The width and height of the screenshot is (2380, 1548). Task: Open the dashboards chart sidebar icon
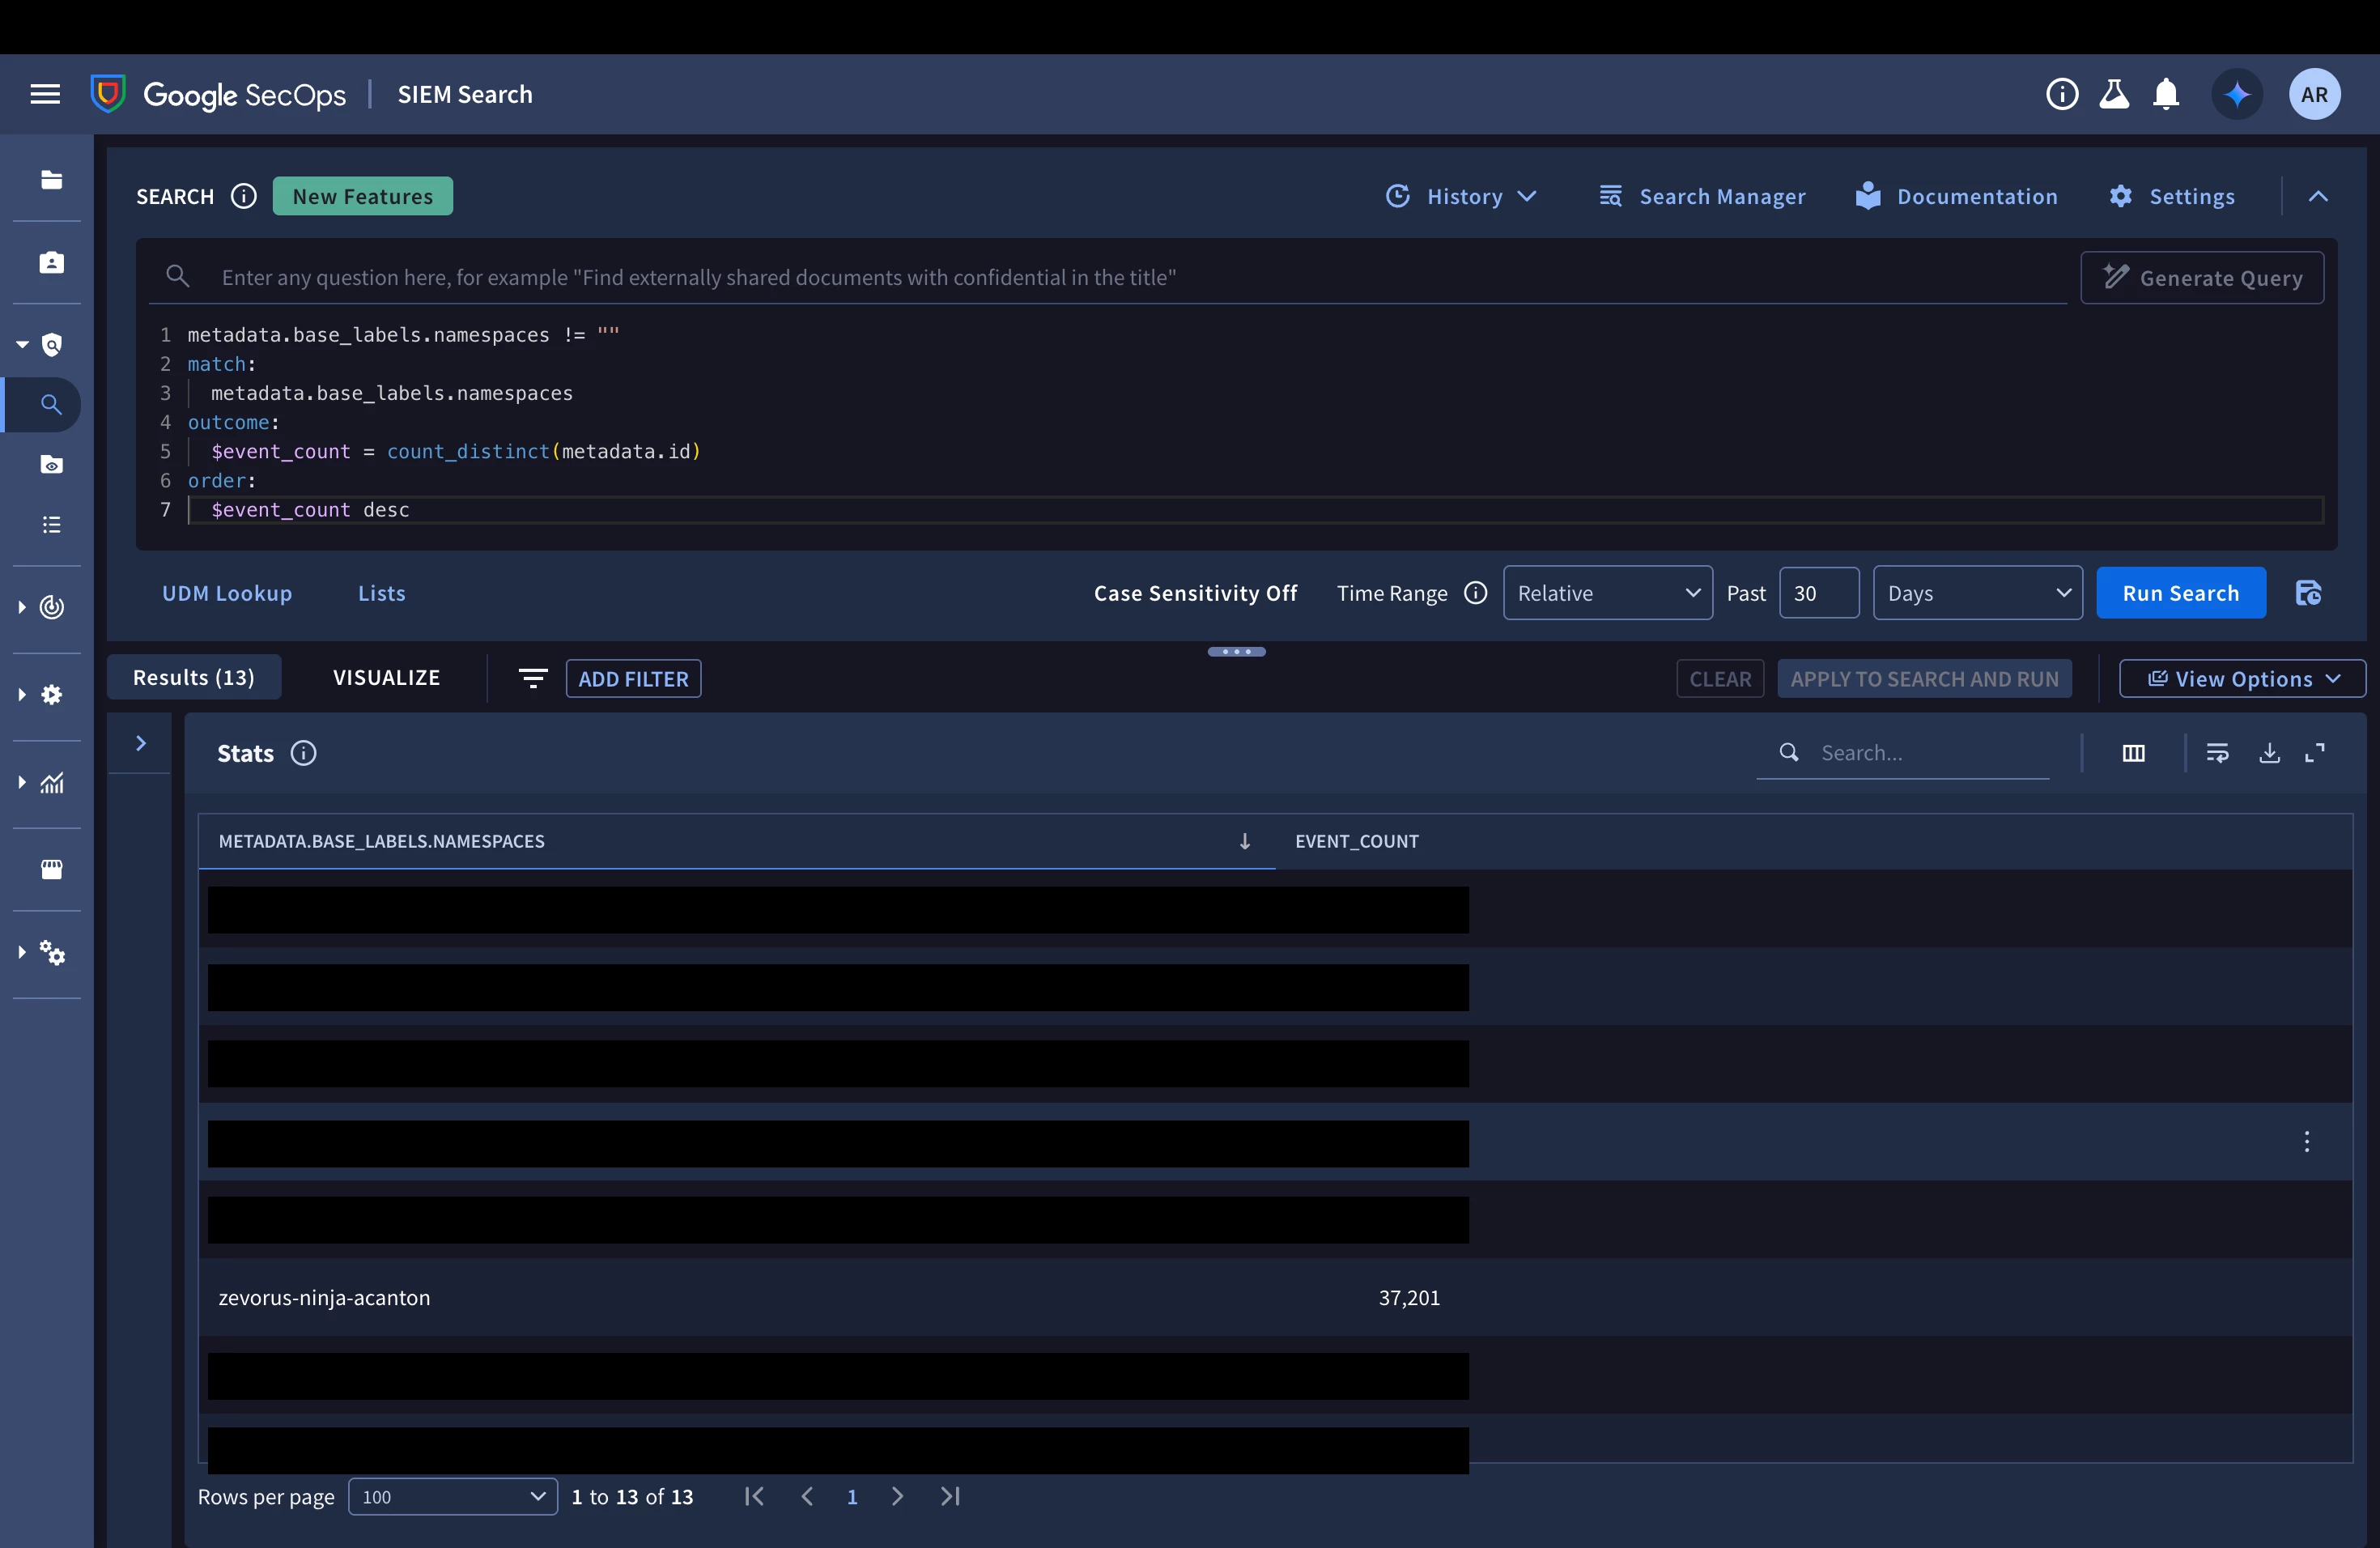(x=51, y=782)
